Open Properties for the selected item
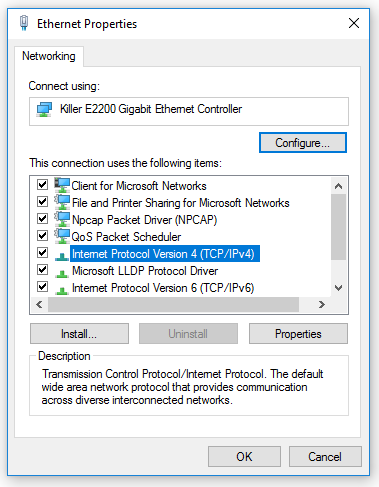This screenshot has width=379, height=487. 298,334
